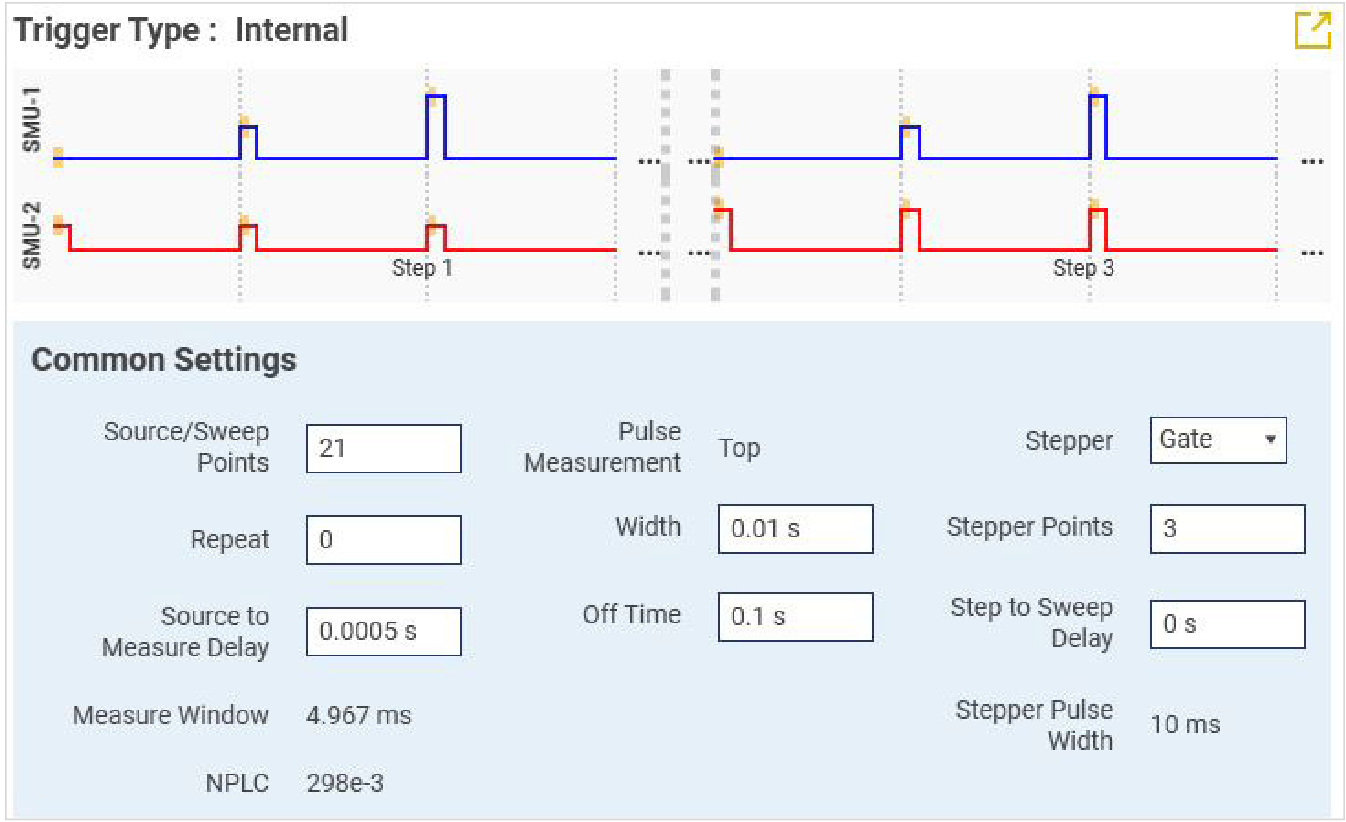Click the Trigger Type Internal heading
The image size is (1346, 822).
click(x=181, y=30)
